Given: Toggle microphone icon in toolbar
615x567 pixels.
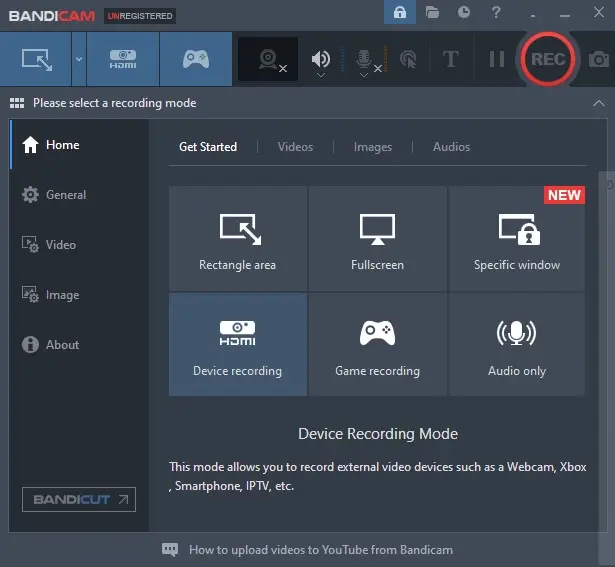Looking at the screenshot, I should [364, 59].
